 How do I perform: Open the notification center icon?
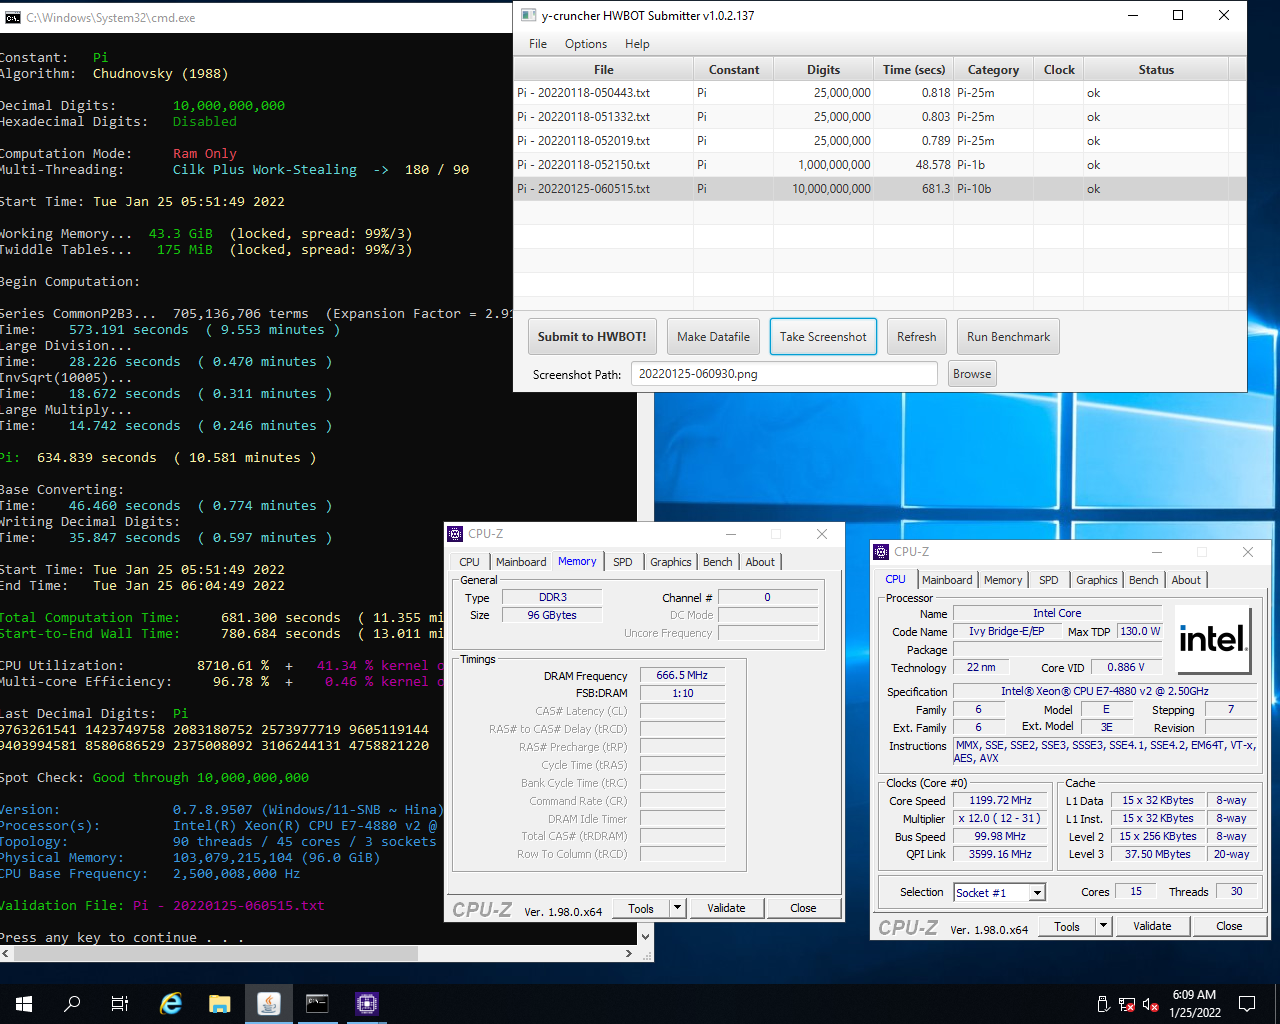(1247, 1004)
